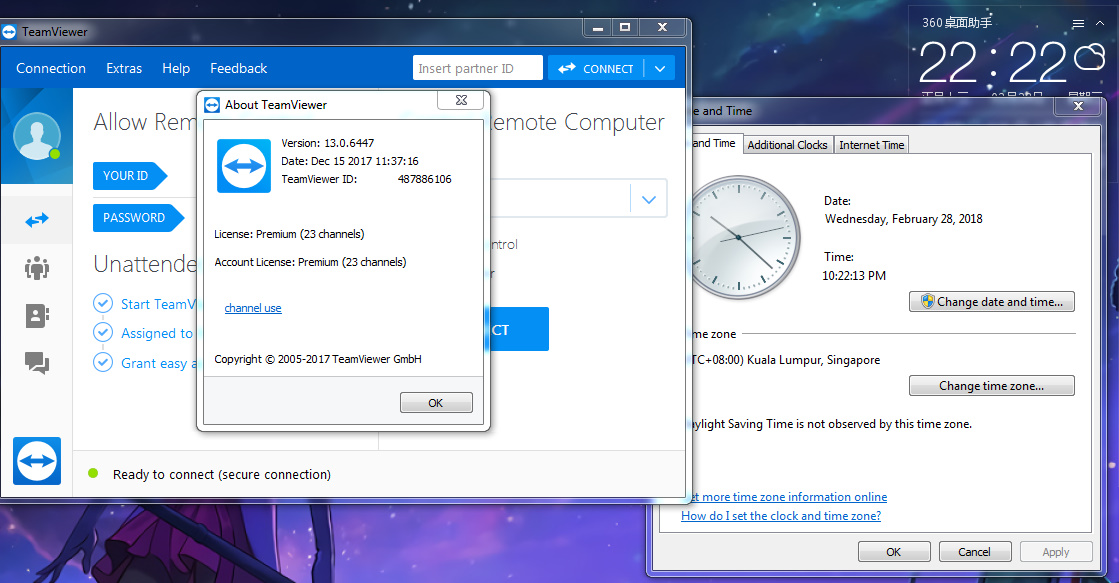Click the TeamViewer title bar app icon
This screenshot has height=583, width=1119.
tap(9, 32)
